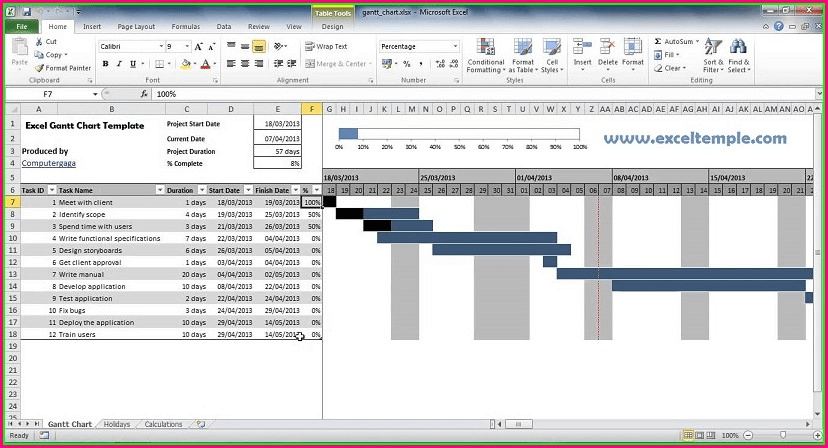Click Increase Font Size icon
828x448 pixels.
[x=199, y=46]
